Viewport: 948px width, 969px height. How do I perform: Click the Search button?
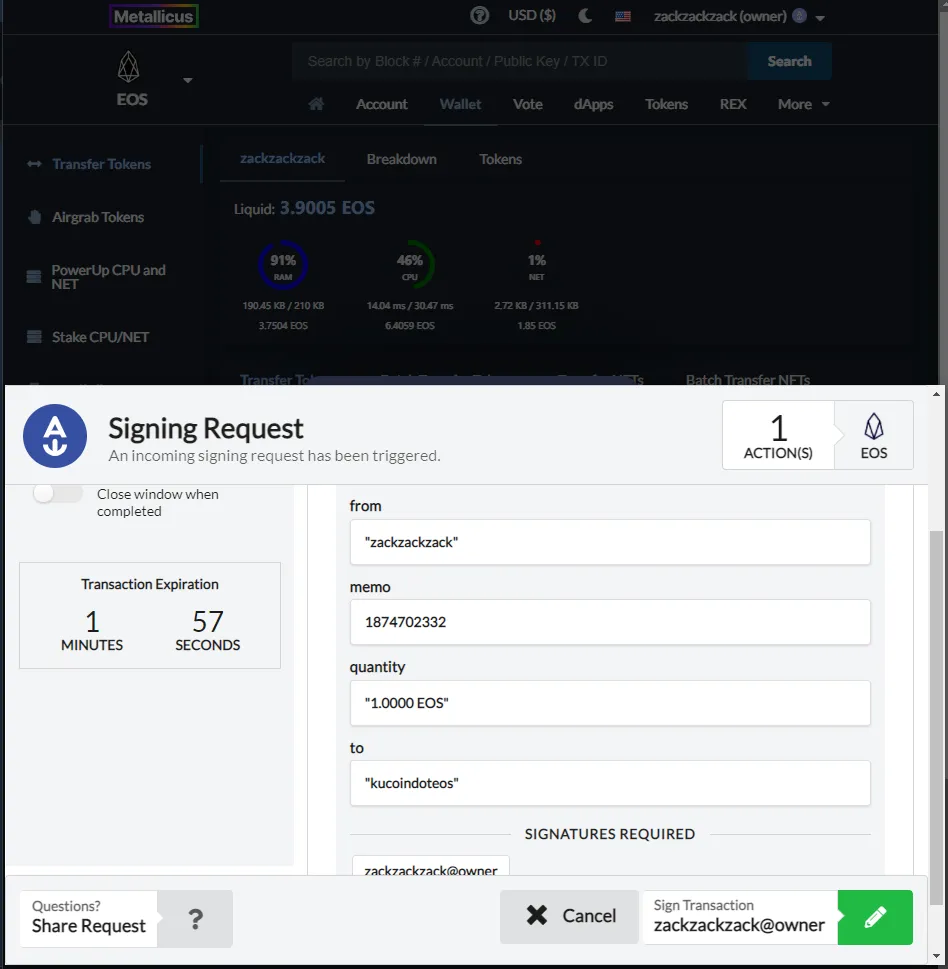click(x=789, y=61)
